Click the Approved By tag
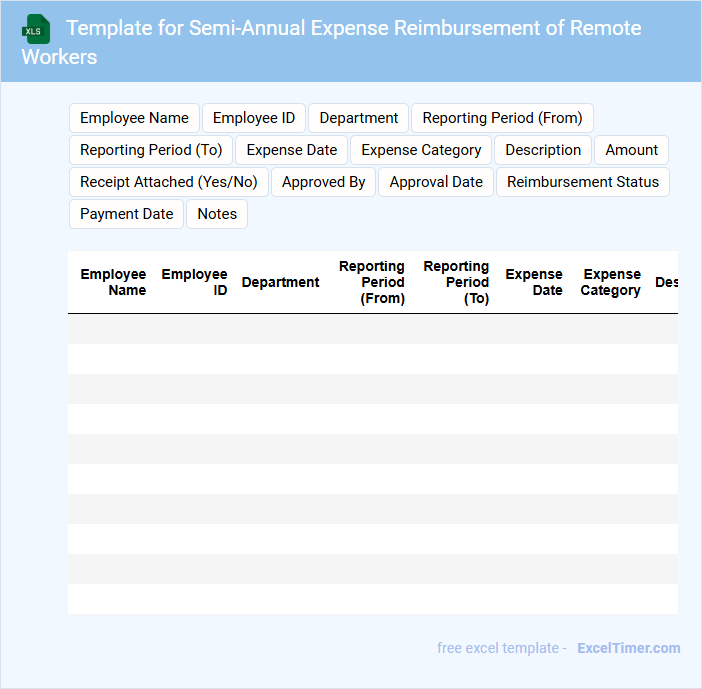The width and height of the screenshot is (702, 689). (x=323, y=182)
